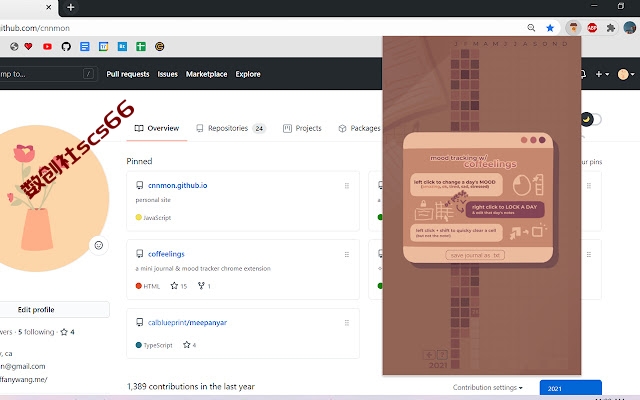640x400 pixels.
Task: Click the browser address bar URL
Action: pyautogui.click(x=35, y=28)
